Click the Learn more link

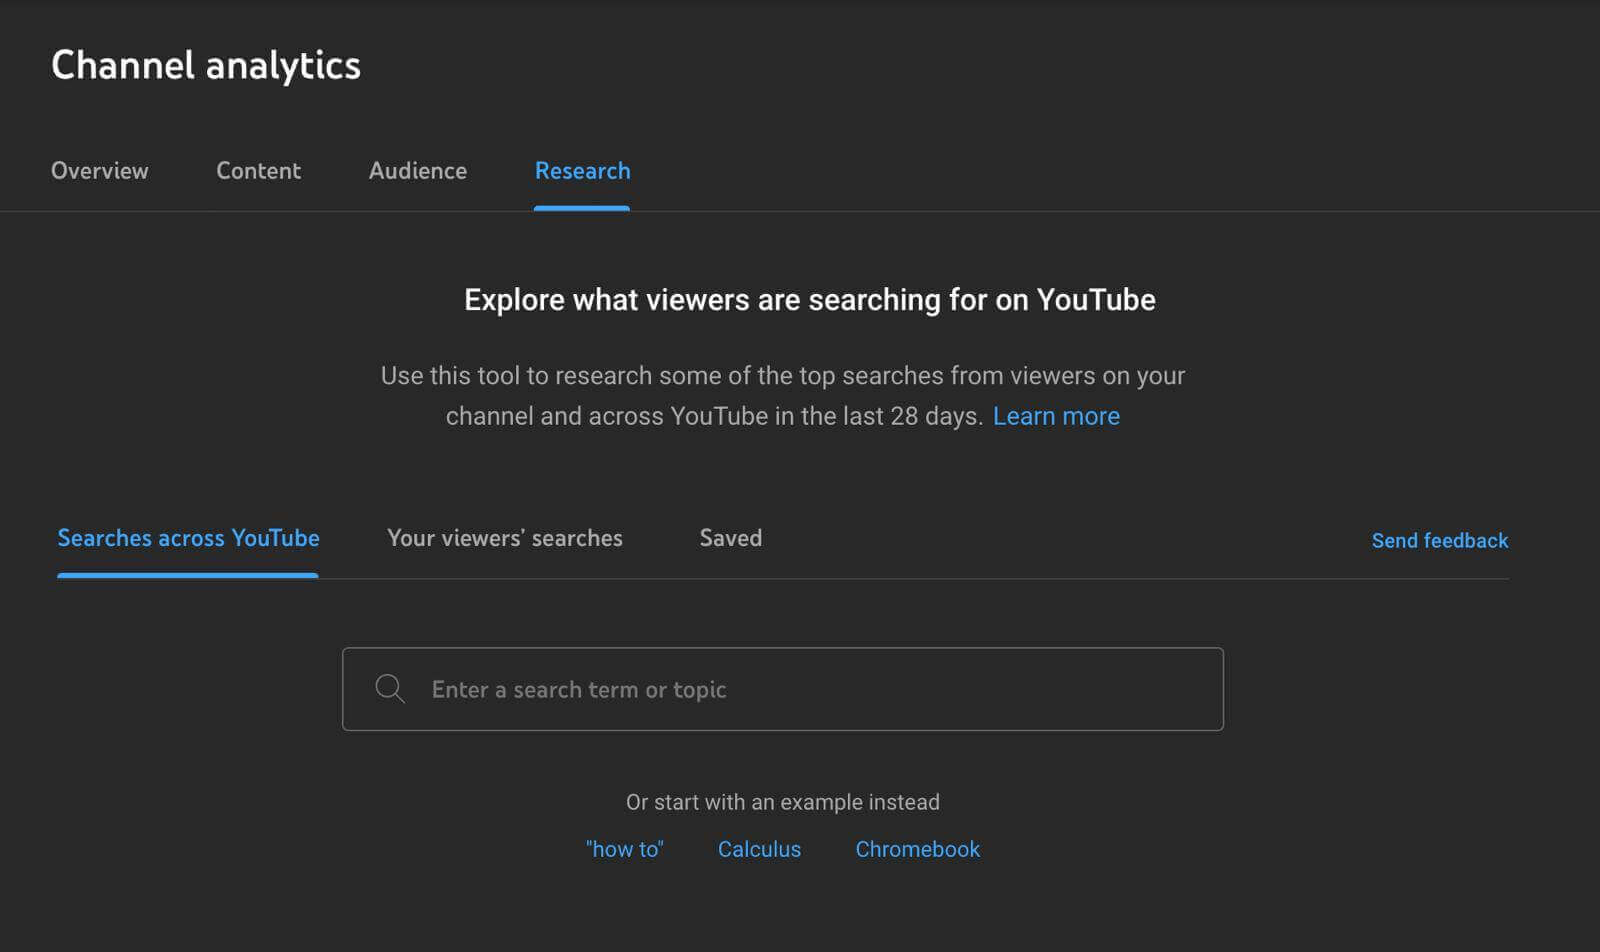click(x=1057, y=416)
